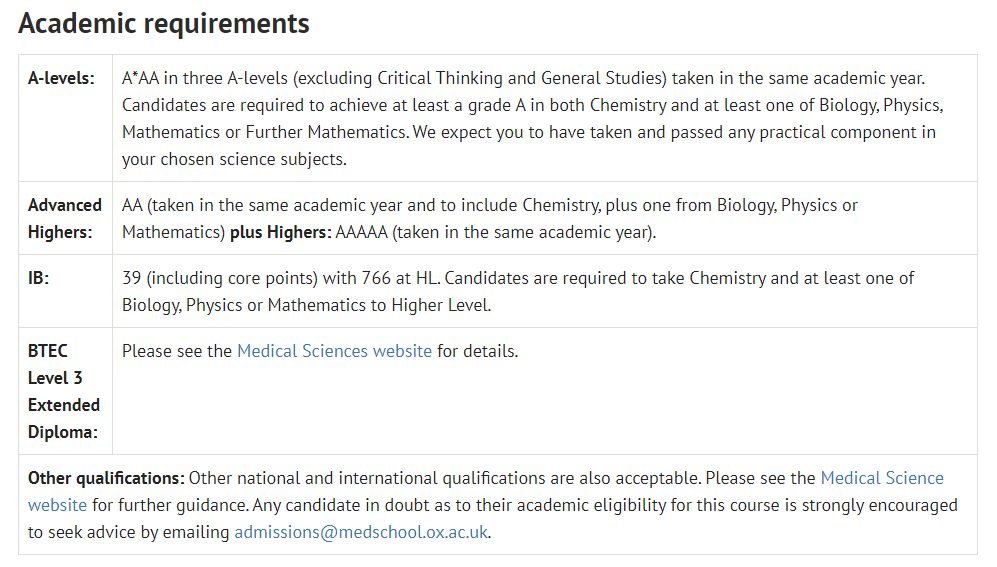The width and height of the screenshot is (997, 567).
Task: Click 'Mathematics or Further Mathematics' text
Action: [265, 132]
